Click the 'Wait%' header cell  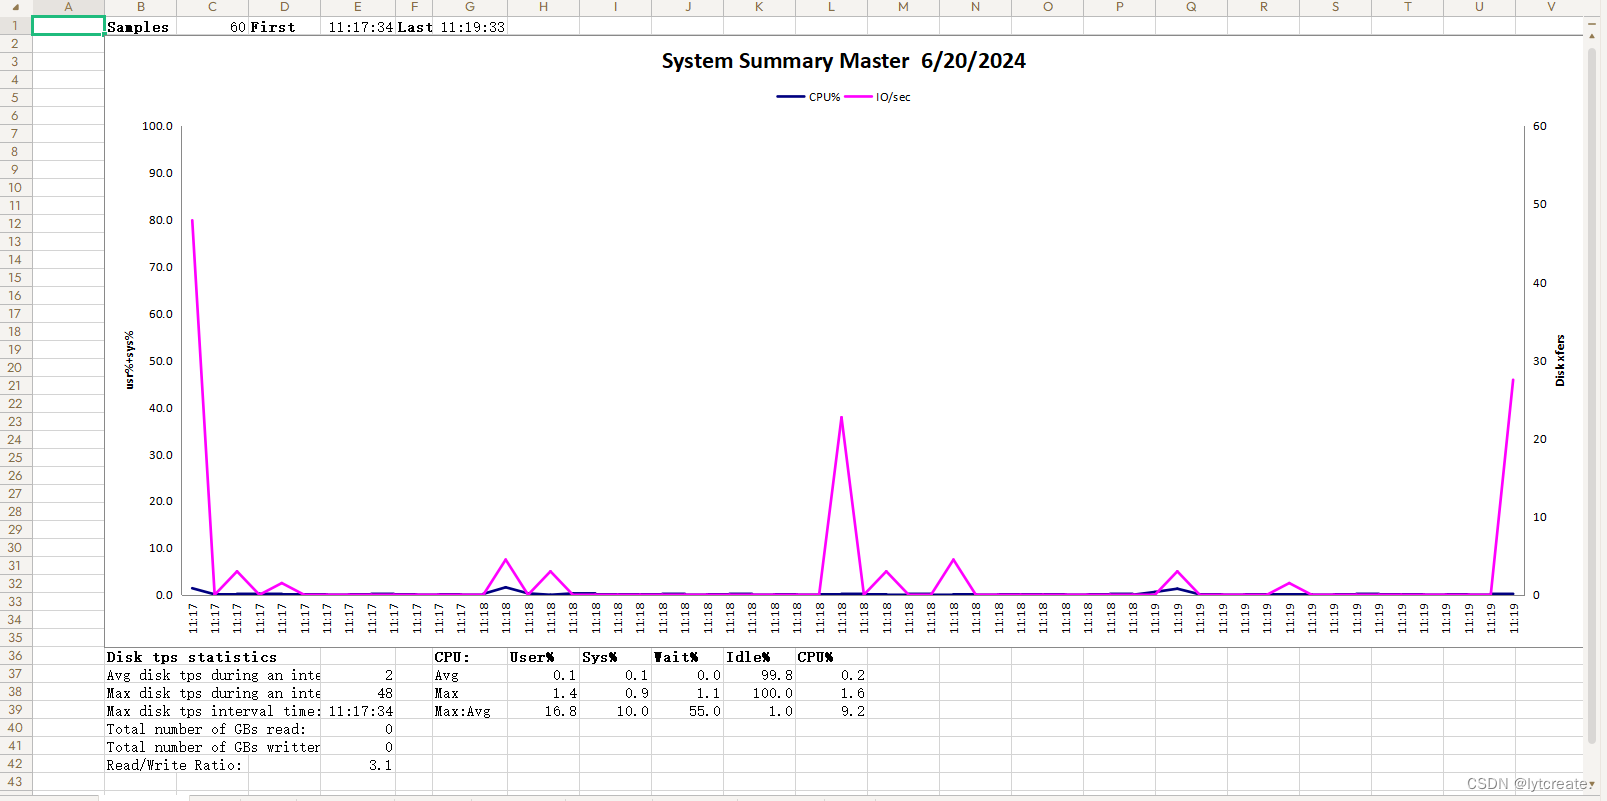click(687, 657)
